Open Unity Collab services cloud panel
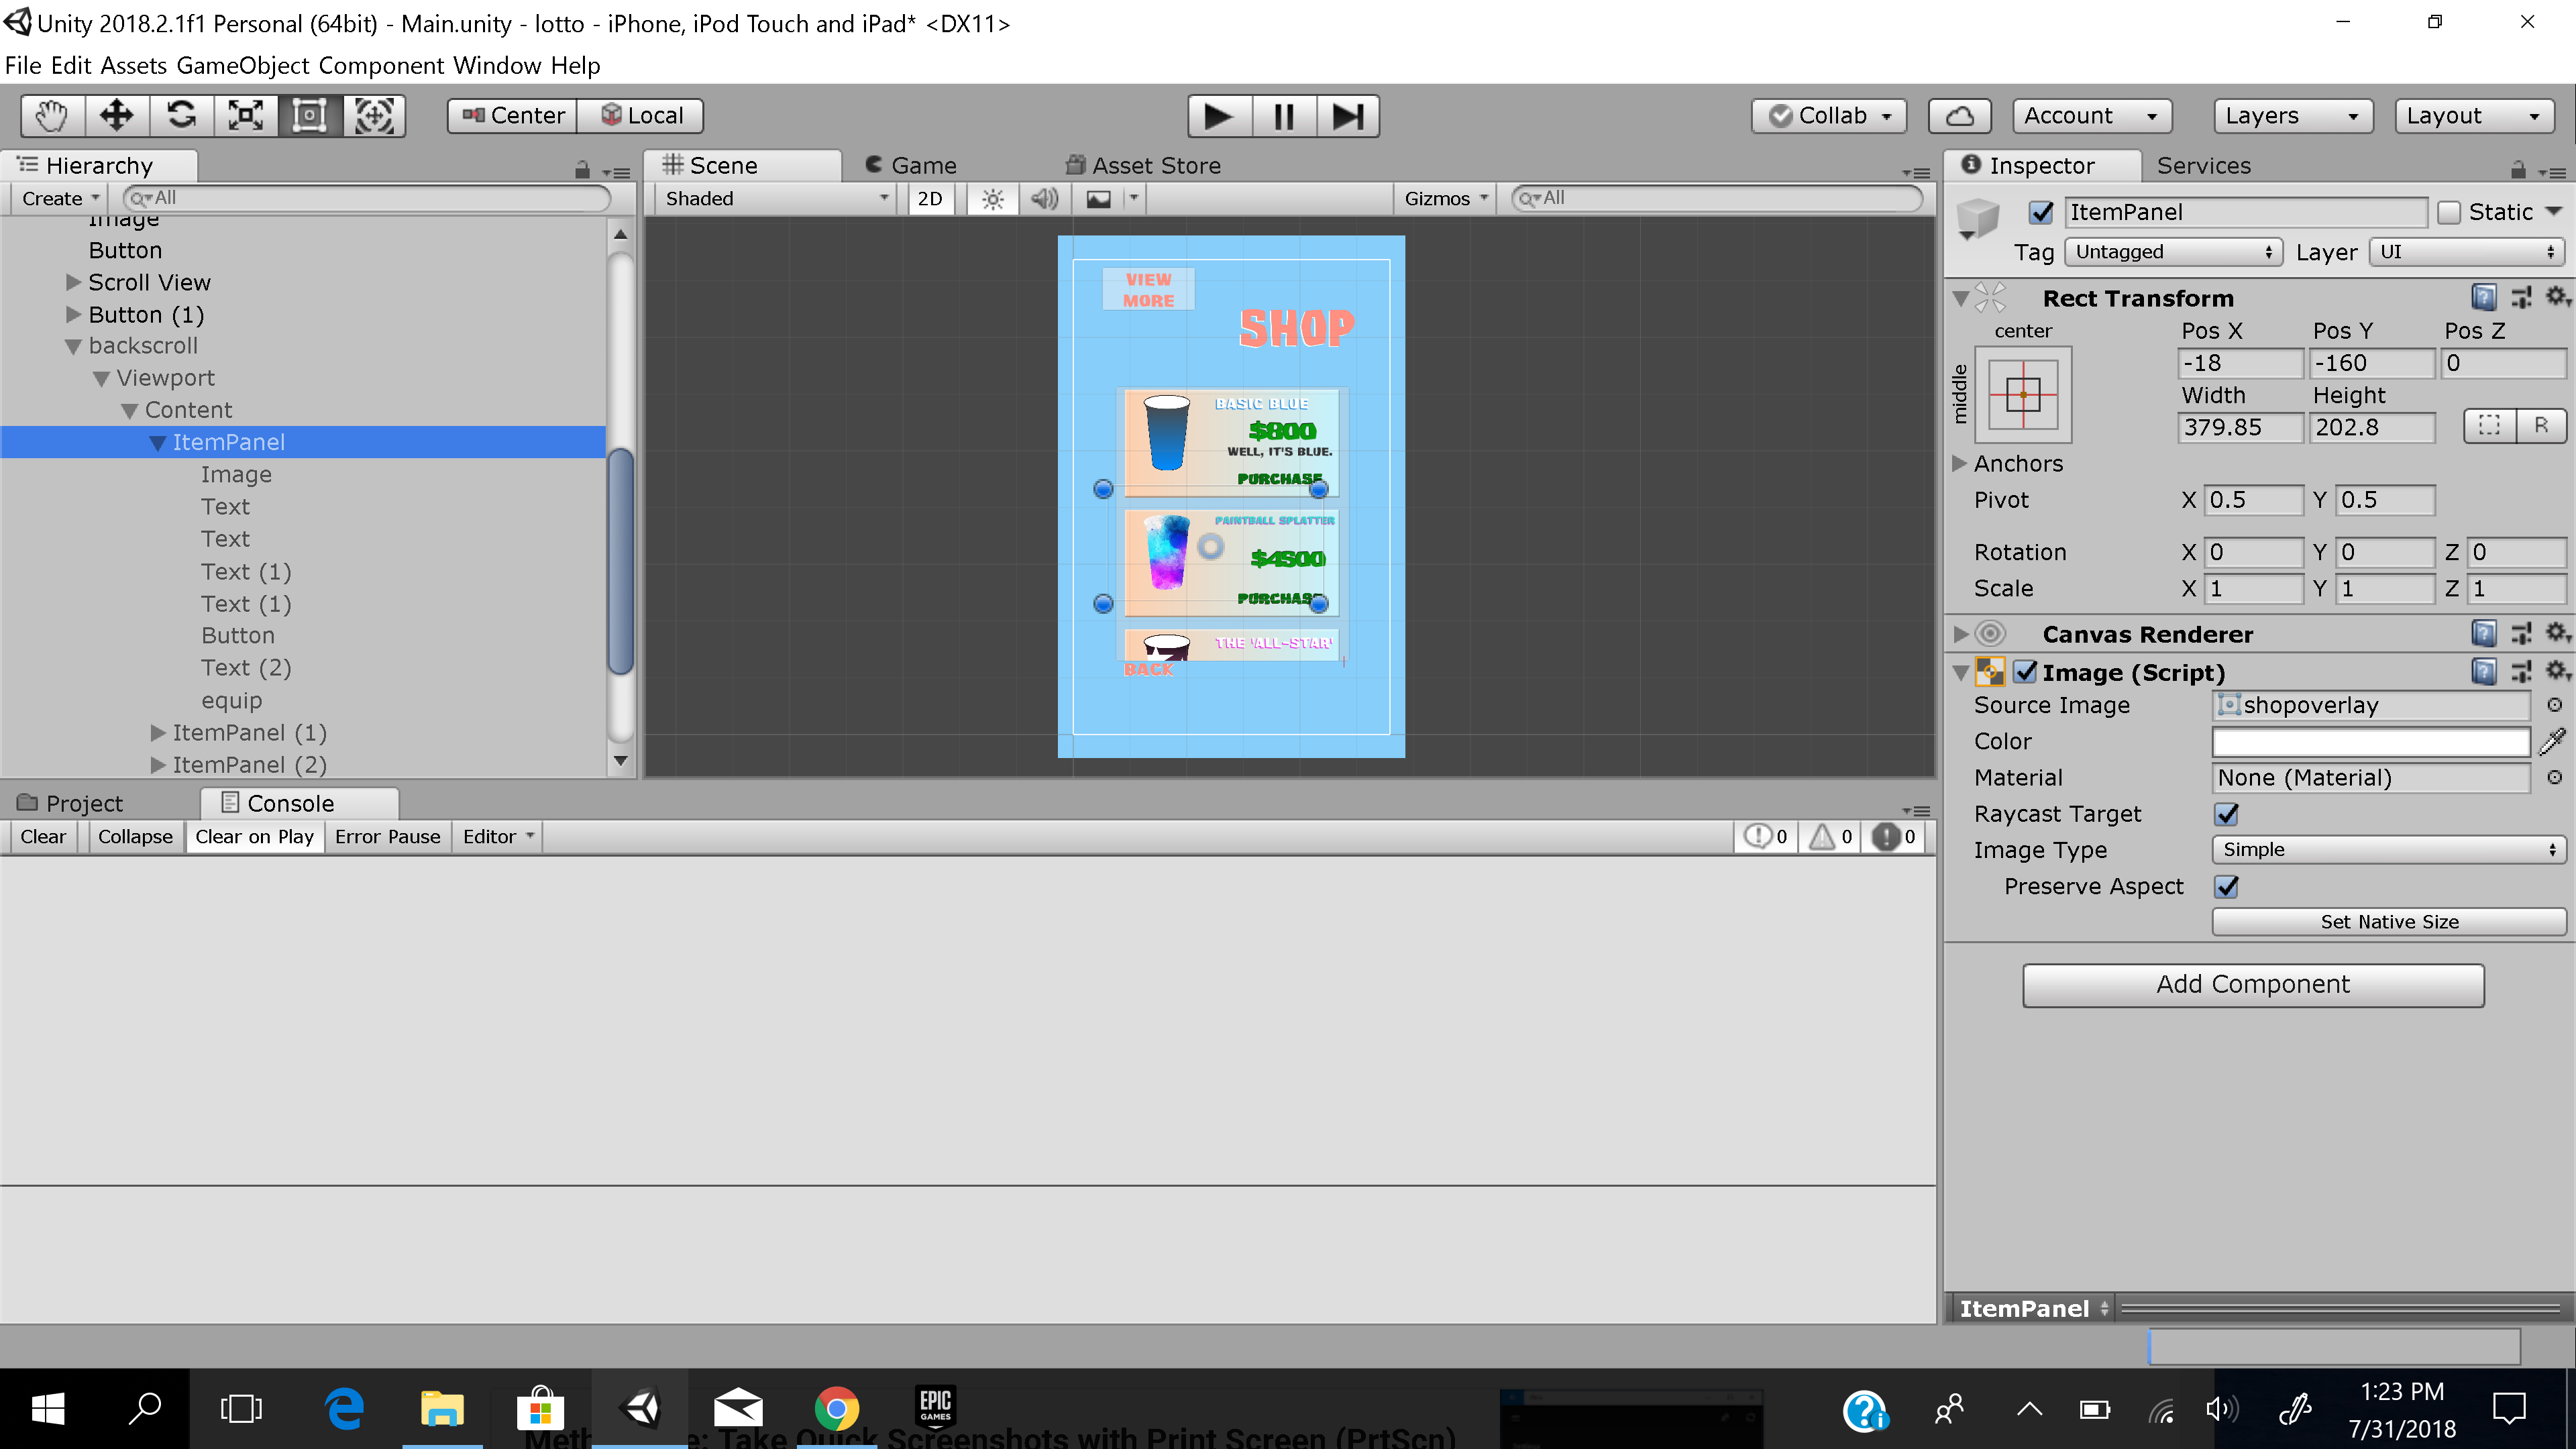This screenshot has height=1449, width=2576. click(1958, 115)
